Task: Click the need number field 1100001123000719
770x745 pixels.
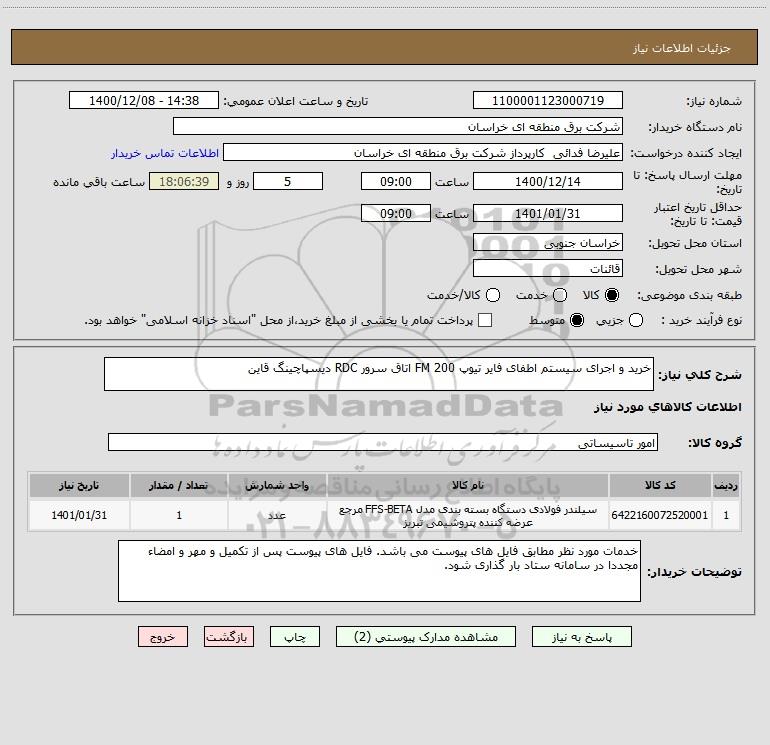Action: 548,101
